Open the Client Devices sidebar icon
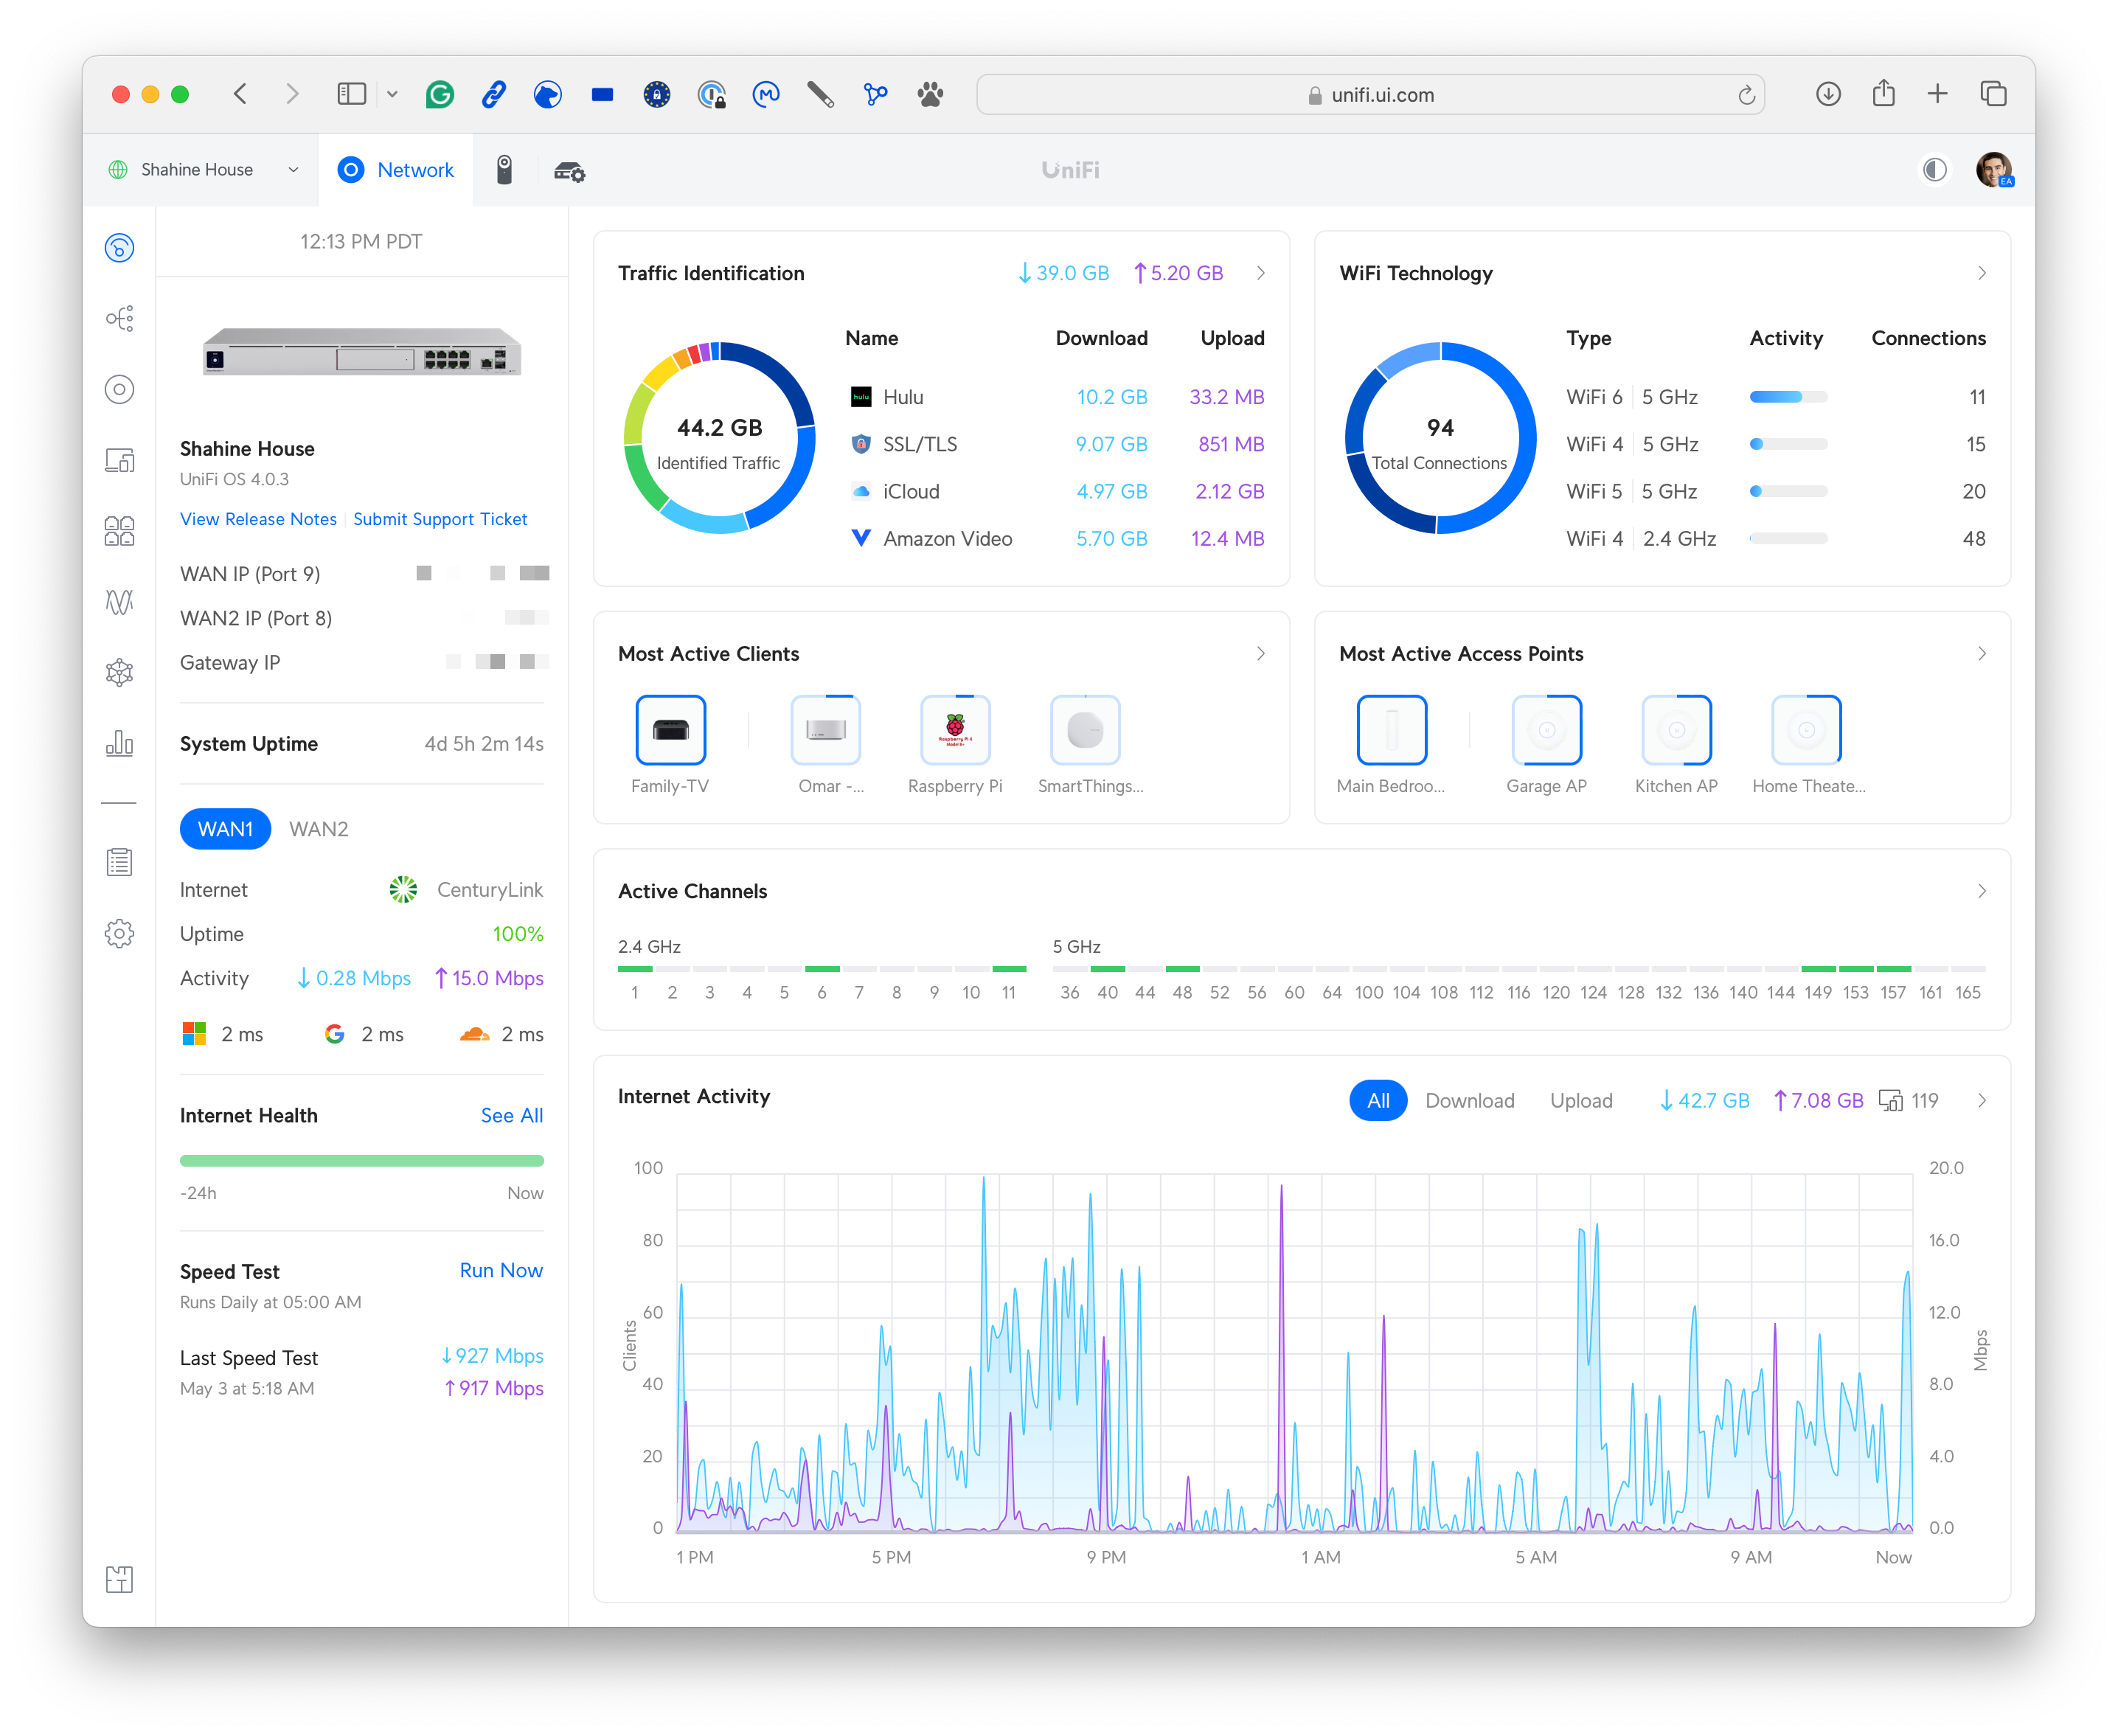Screen dimensions: 2118x1736 click(x=119, y=460)
